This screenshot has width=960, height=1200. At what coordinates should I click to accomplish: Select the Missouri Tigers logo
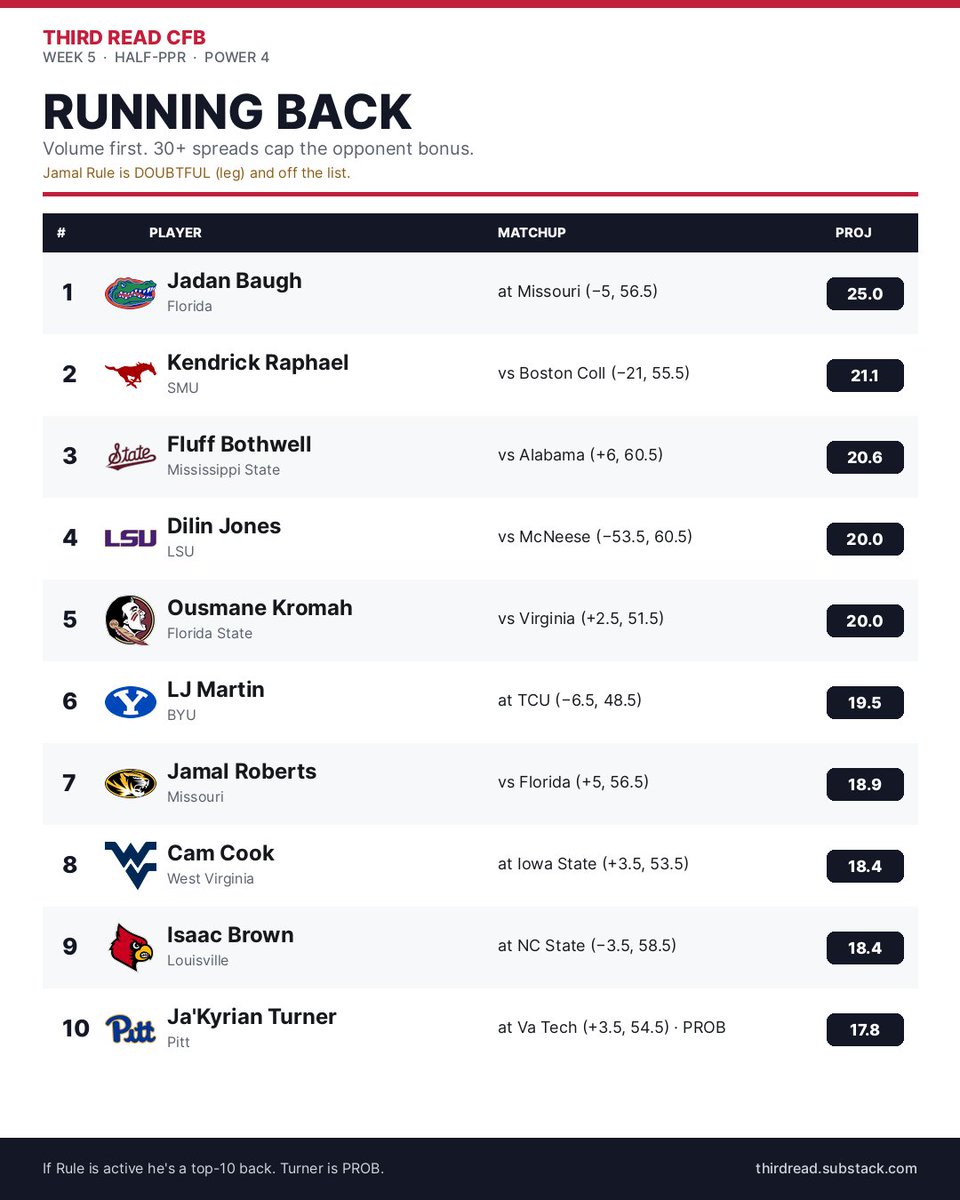click(x=131, y=784)
